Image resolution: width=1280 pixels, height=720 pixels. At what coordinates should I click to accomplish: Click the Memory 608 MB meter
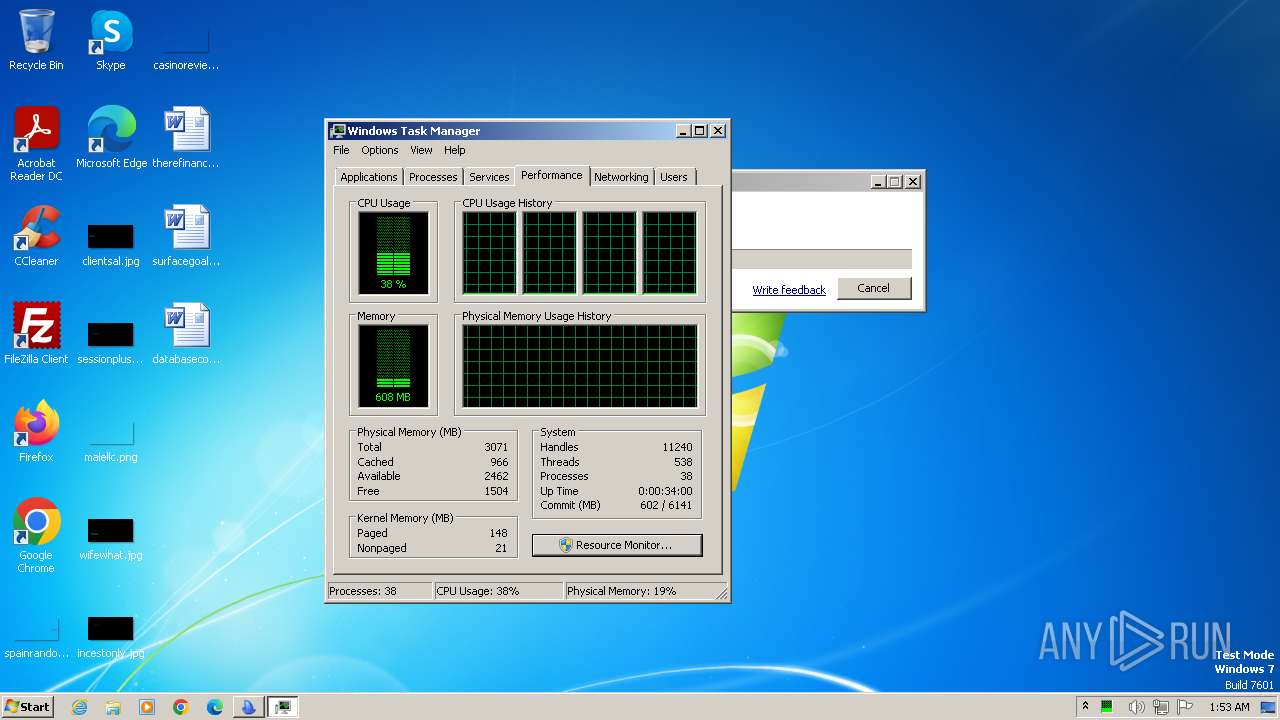point(394,366)
